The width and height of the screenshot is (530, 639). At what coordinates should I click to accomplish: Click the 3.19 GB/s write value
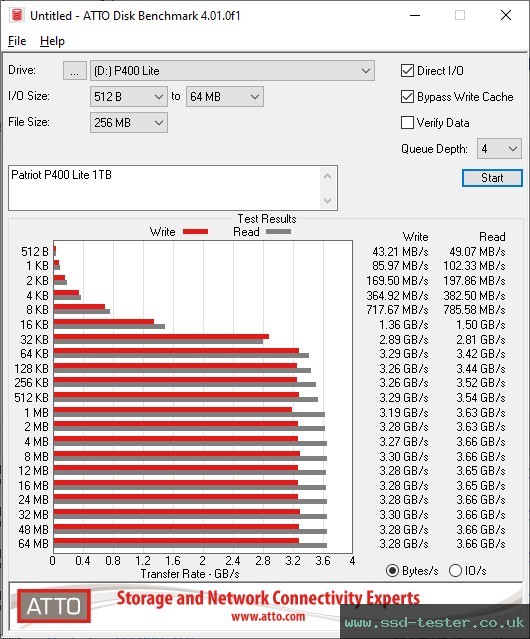[404, 412]
